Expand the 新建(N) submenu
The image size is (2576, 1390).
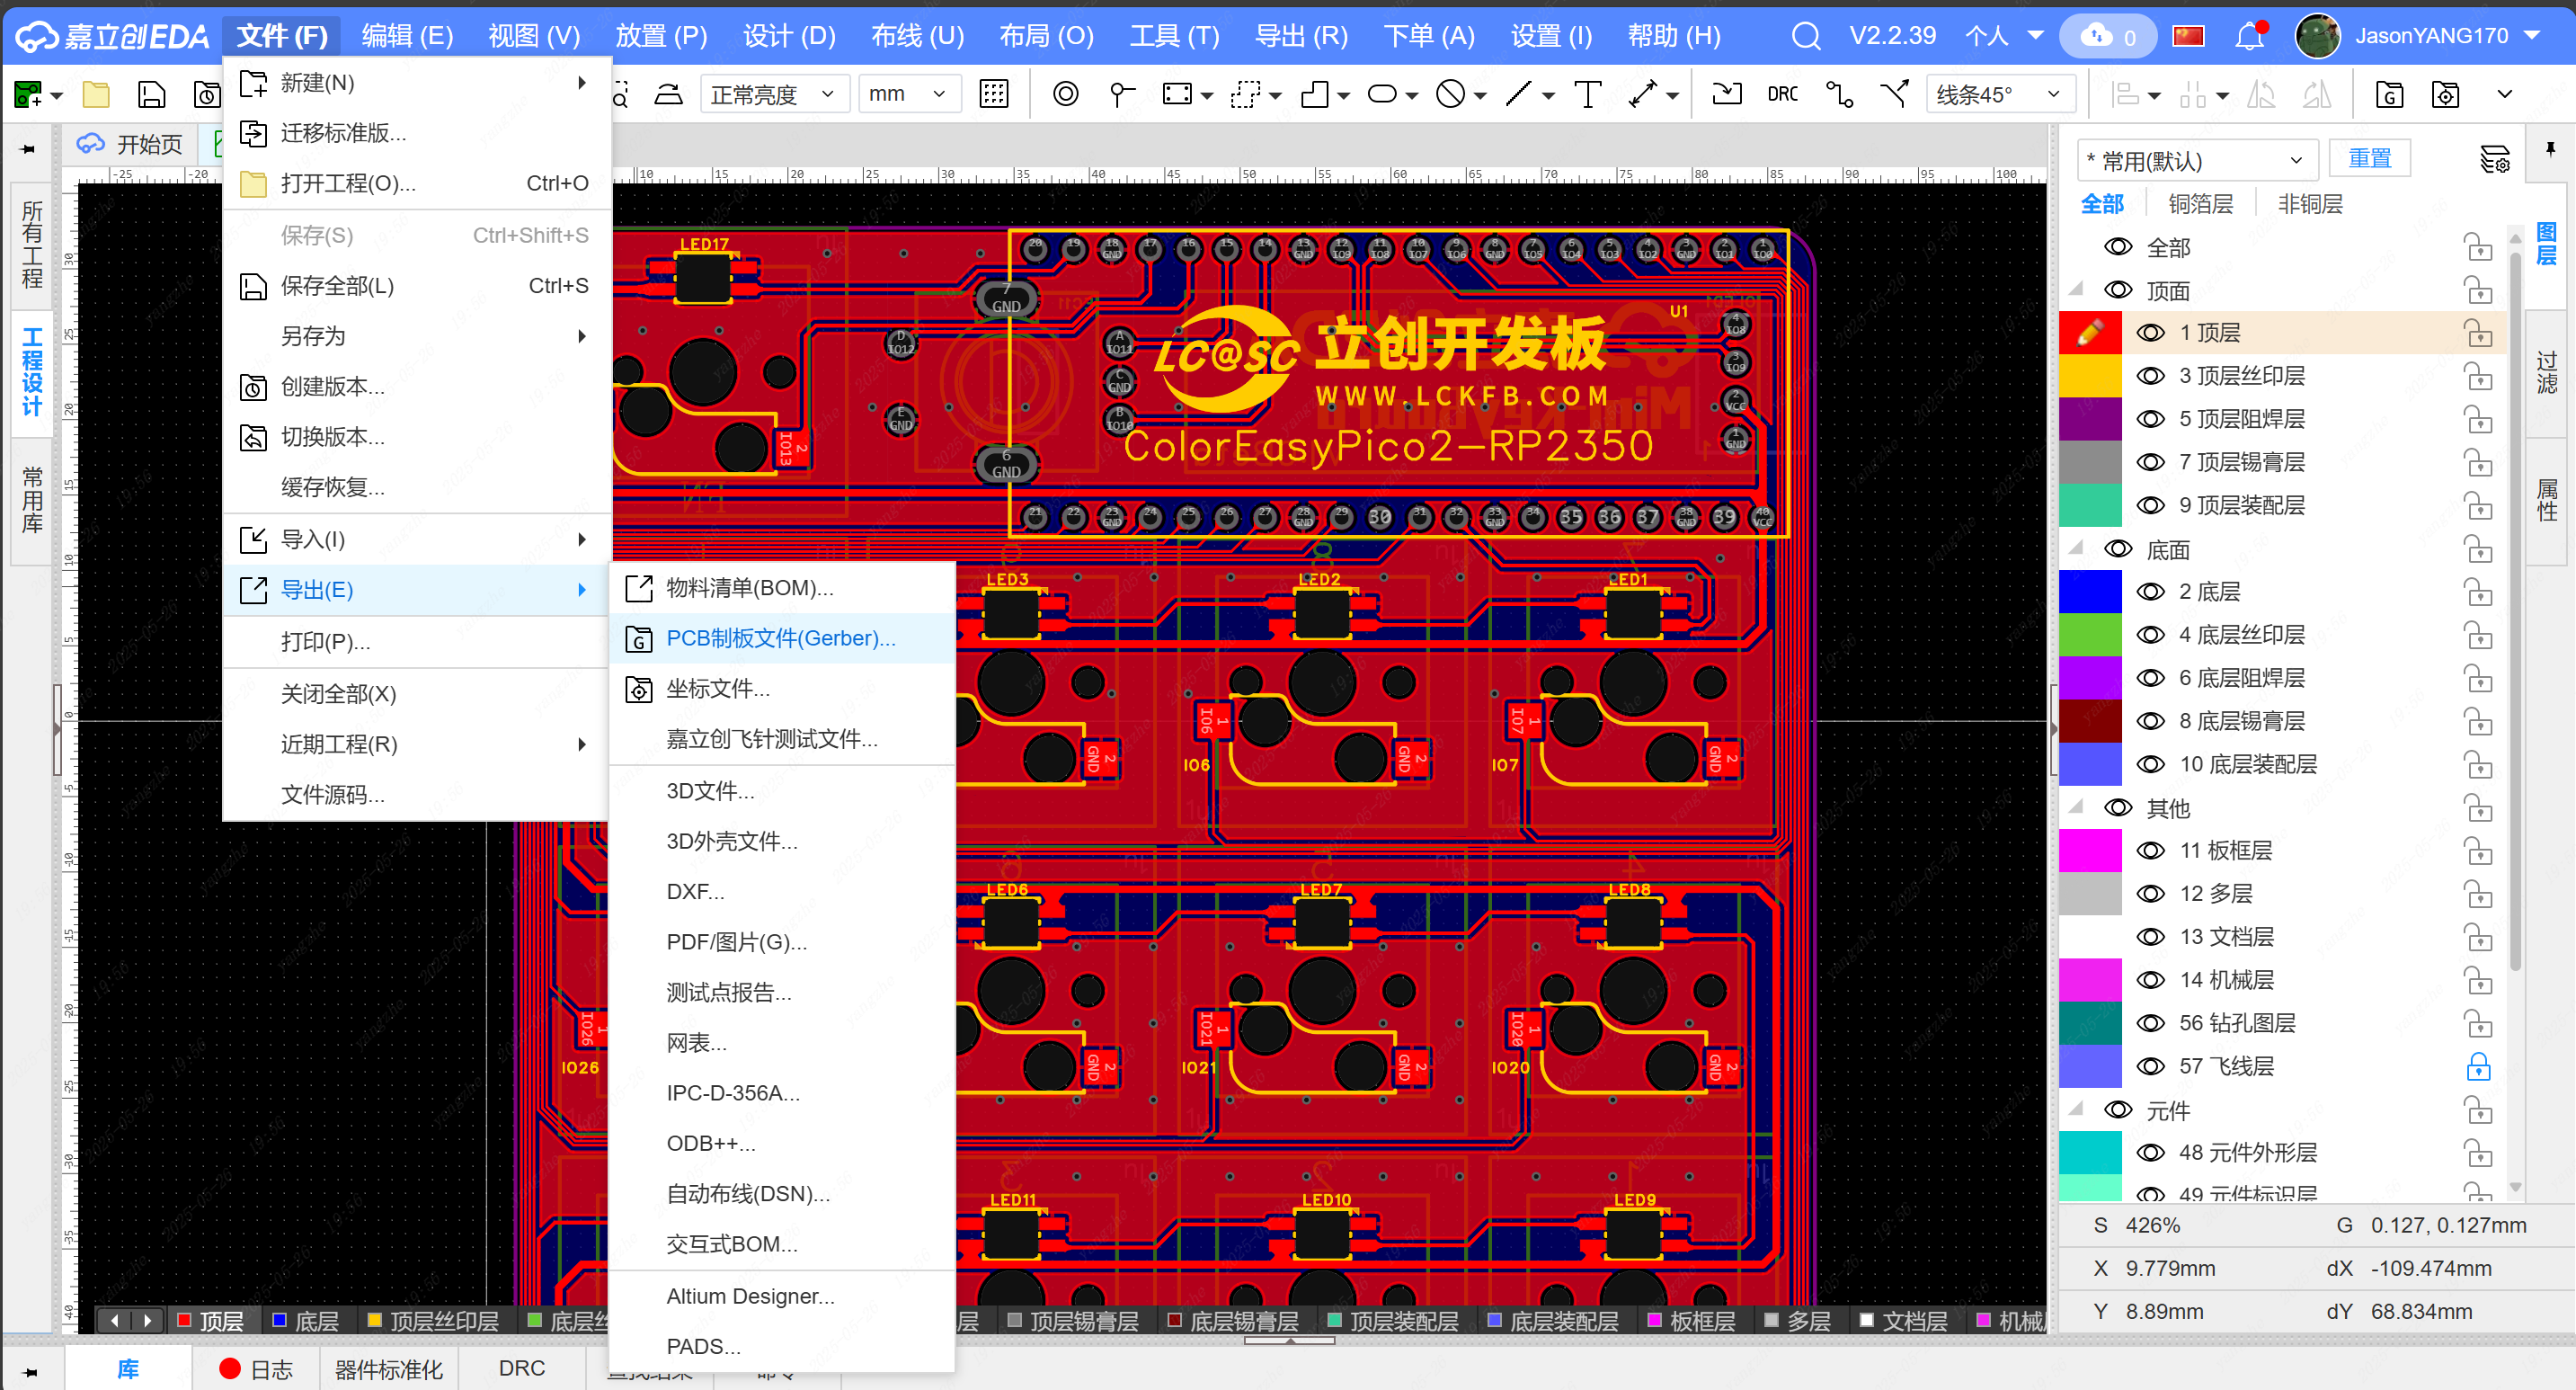click(x=416, y=82)
